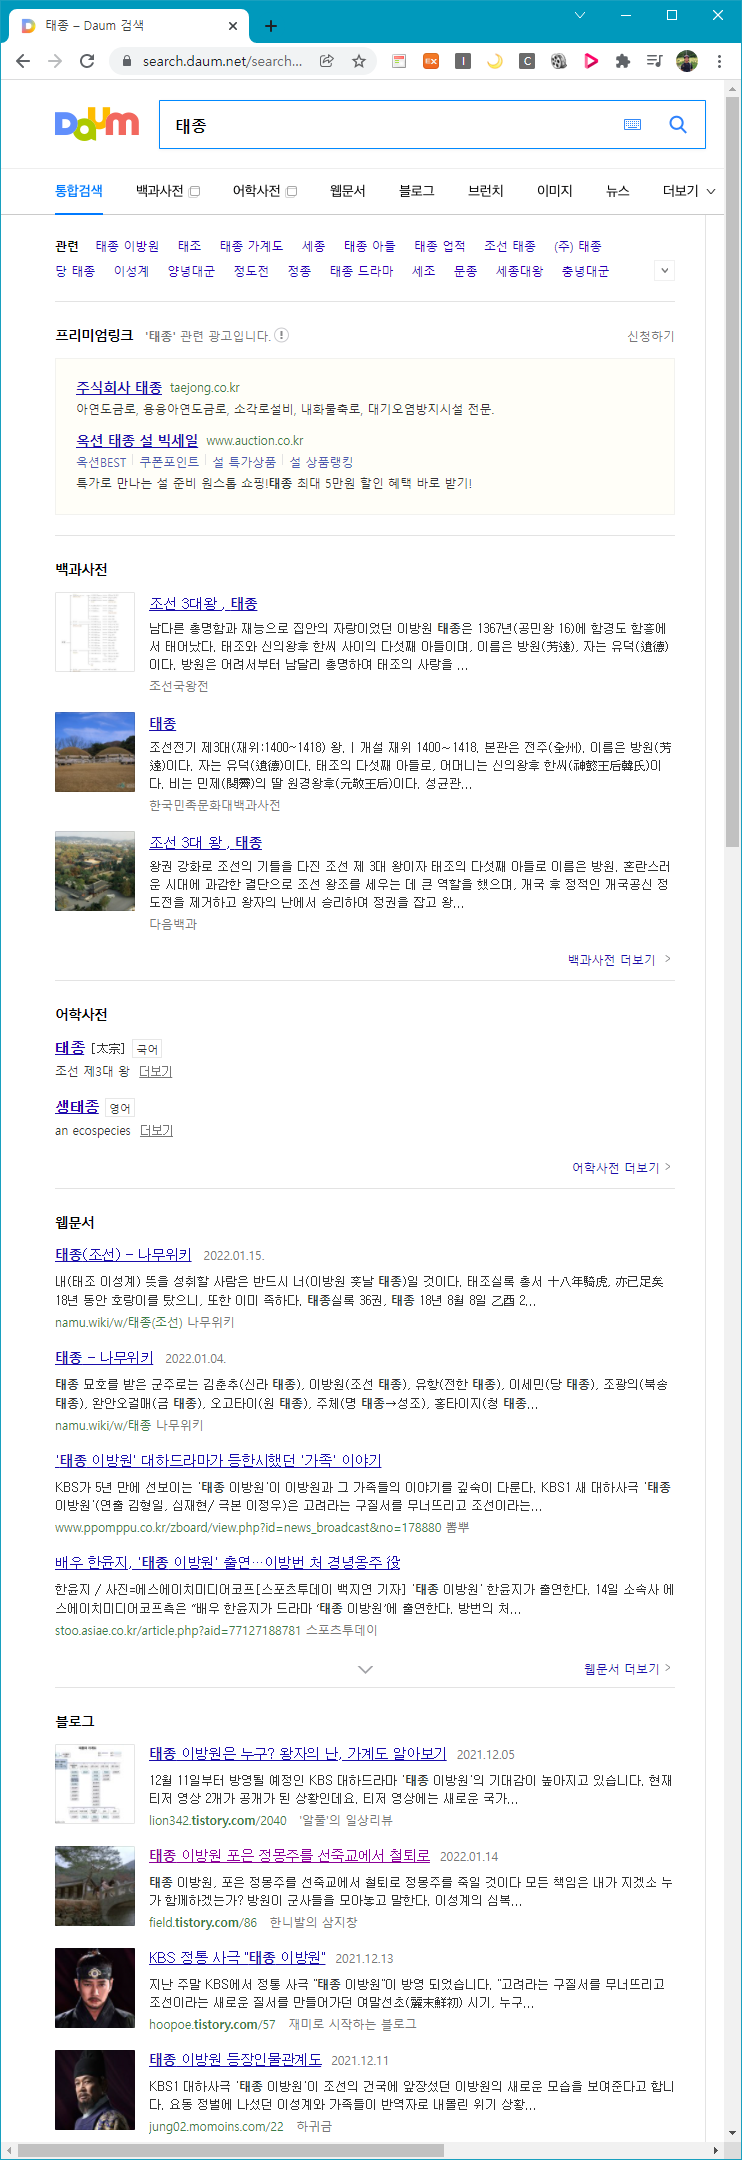Reload the page
Viewport: 742px width, 2160px height.
[x=87, y=61]
